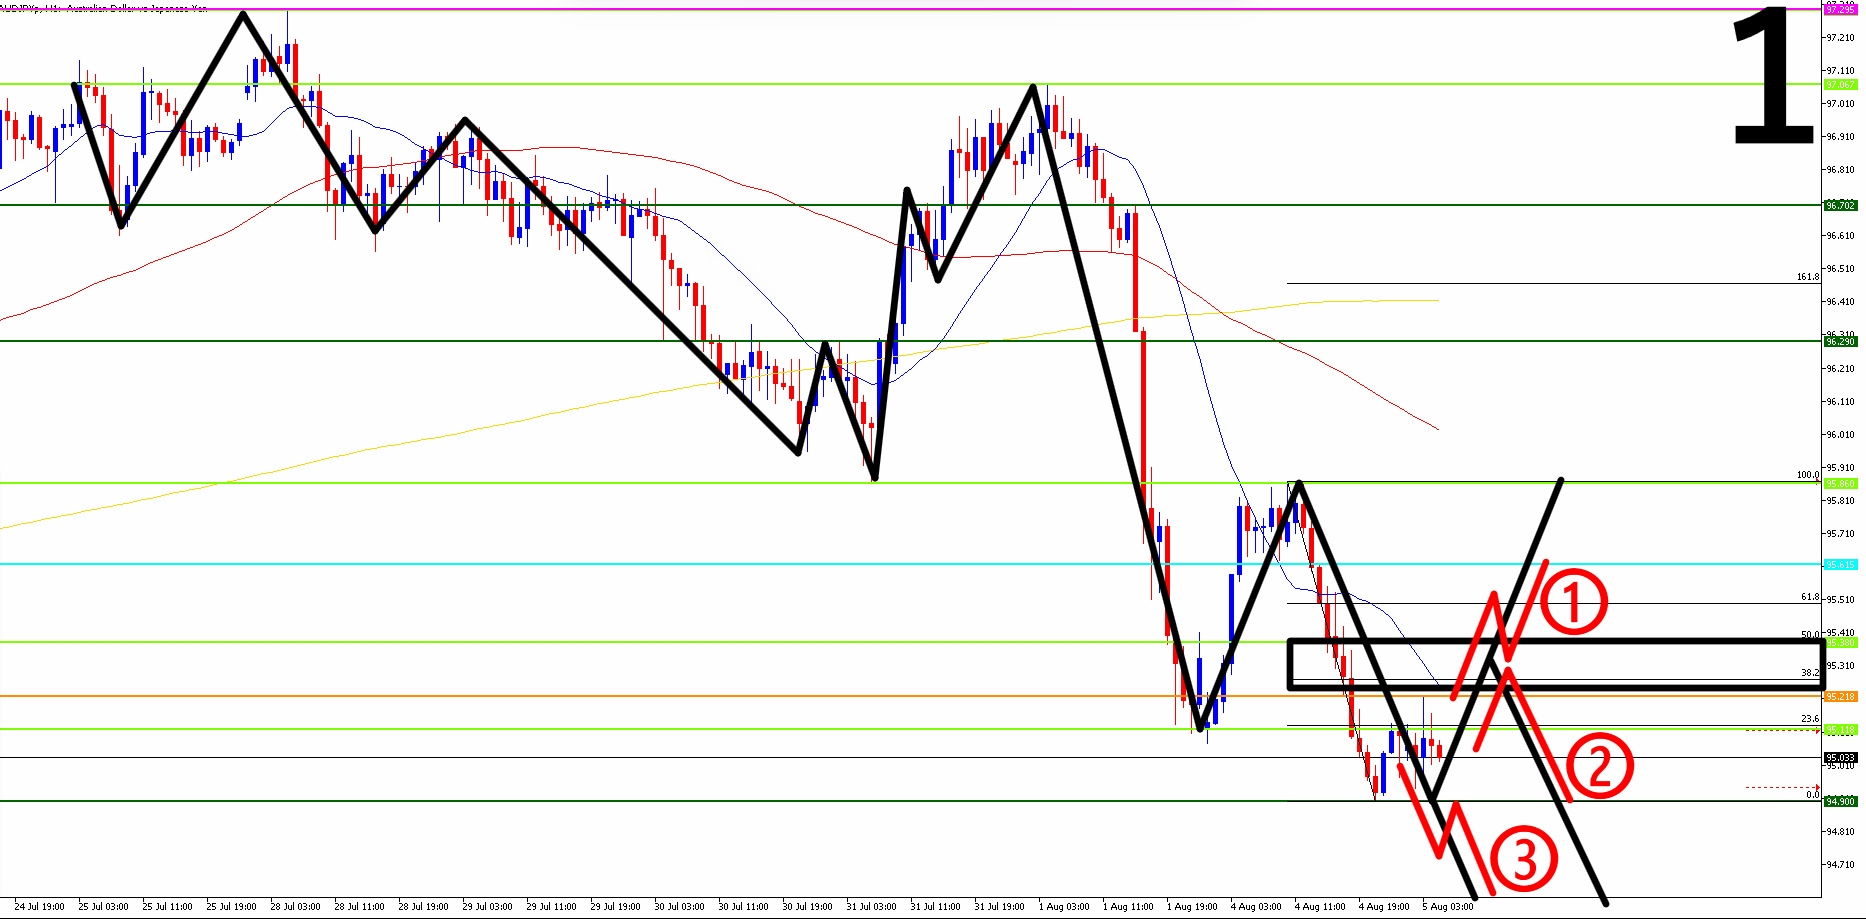Screen dimensions: 1866x919
Task: Click the 1 Aug 03:00 time axis label
Action: click(1064, 907)
